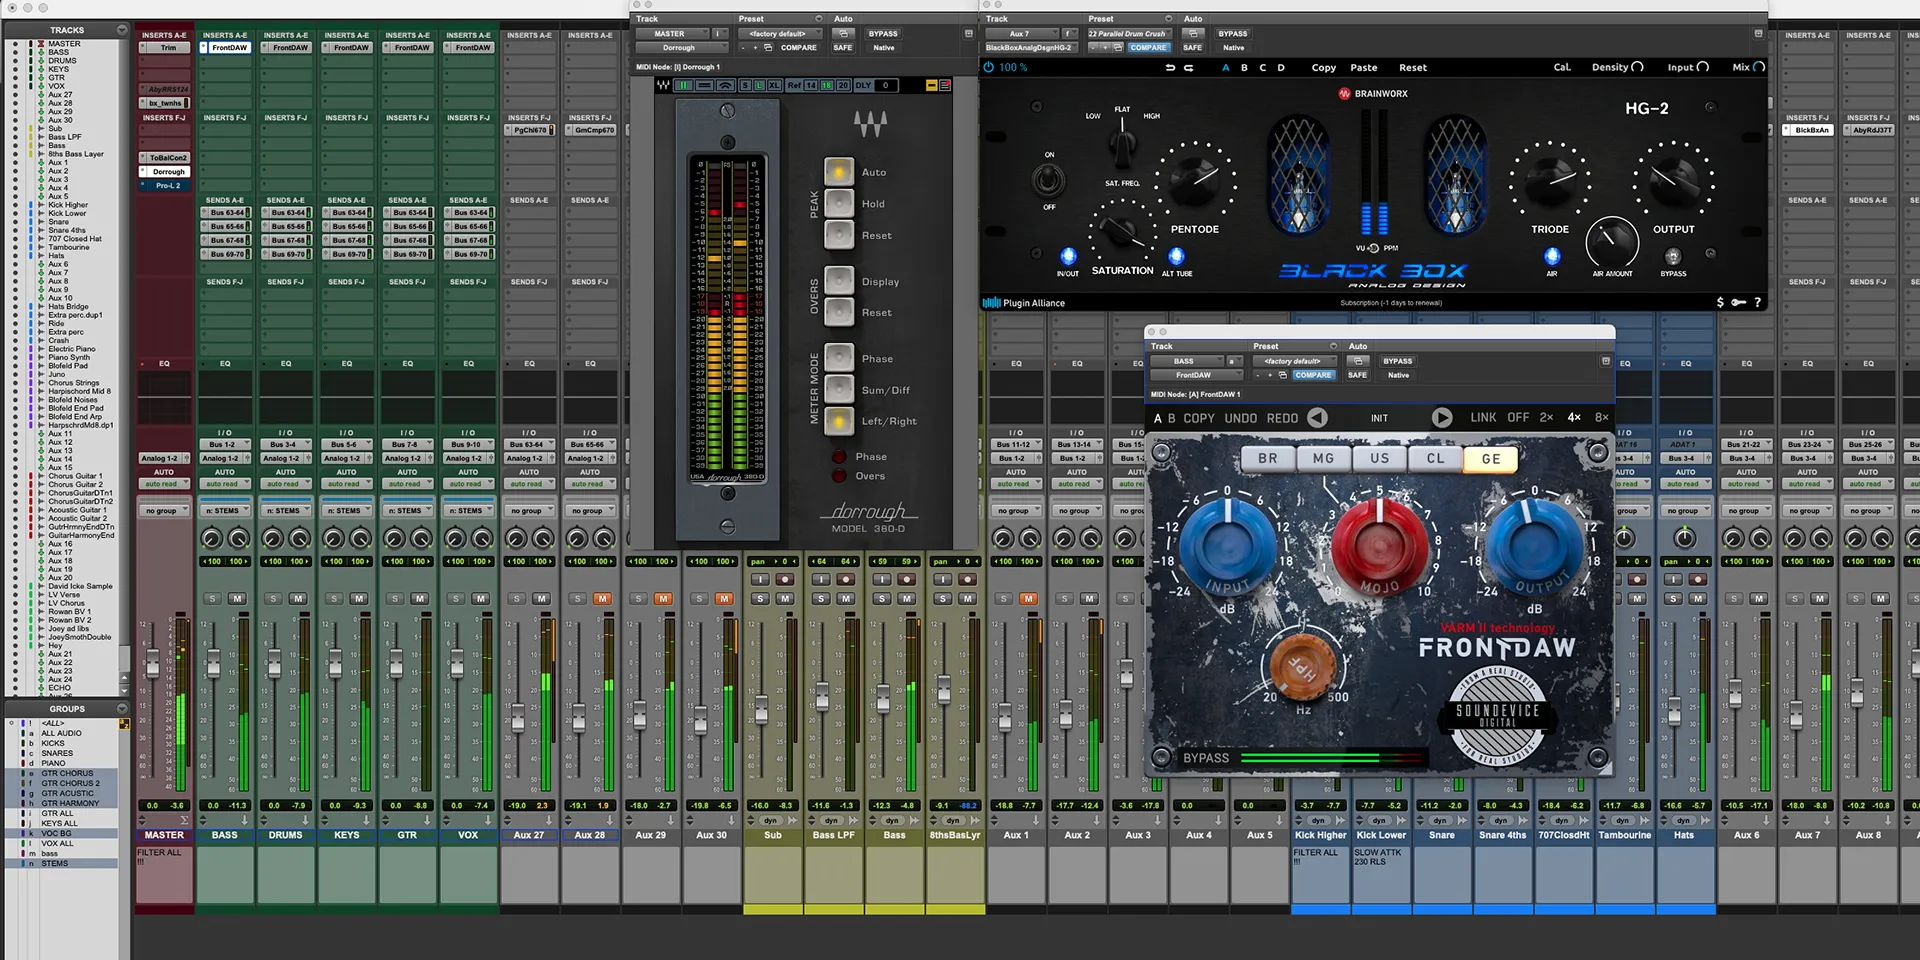Open Dorrough factory default preset dropdown

point(779,34)
